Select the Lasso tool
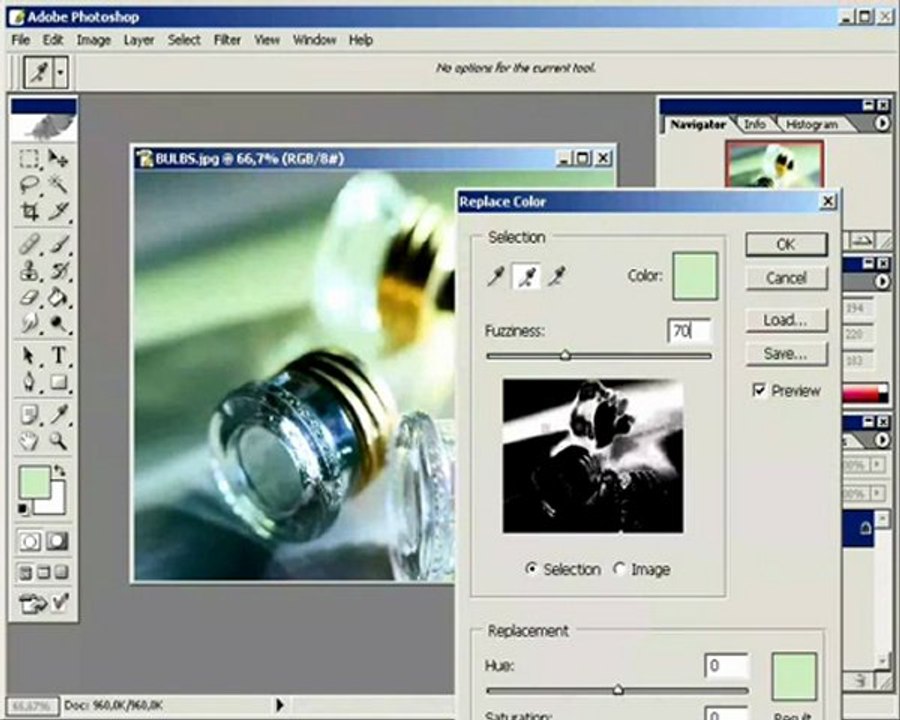This screenshot has width=900, height=720. coord(29,185)
